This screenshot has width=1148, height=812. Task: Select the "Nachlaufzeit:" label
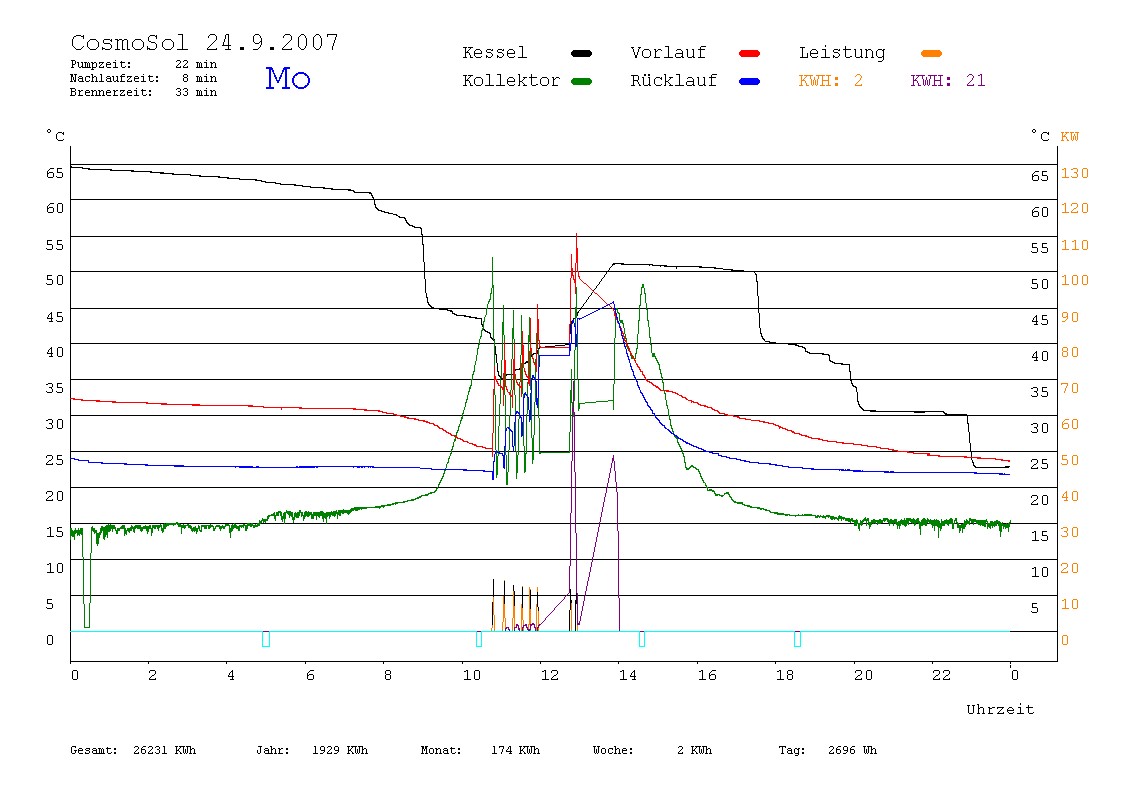point(115,78)
